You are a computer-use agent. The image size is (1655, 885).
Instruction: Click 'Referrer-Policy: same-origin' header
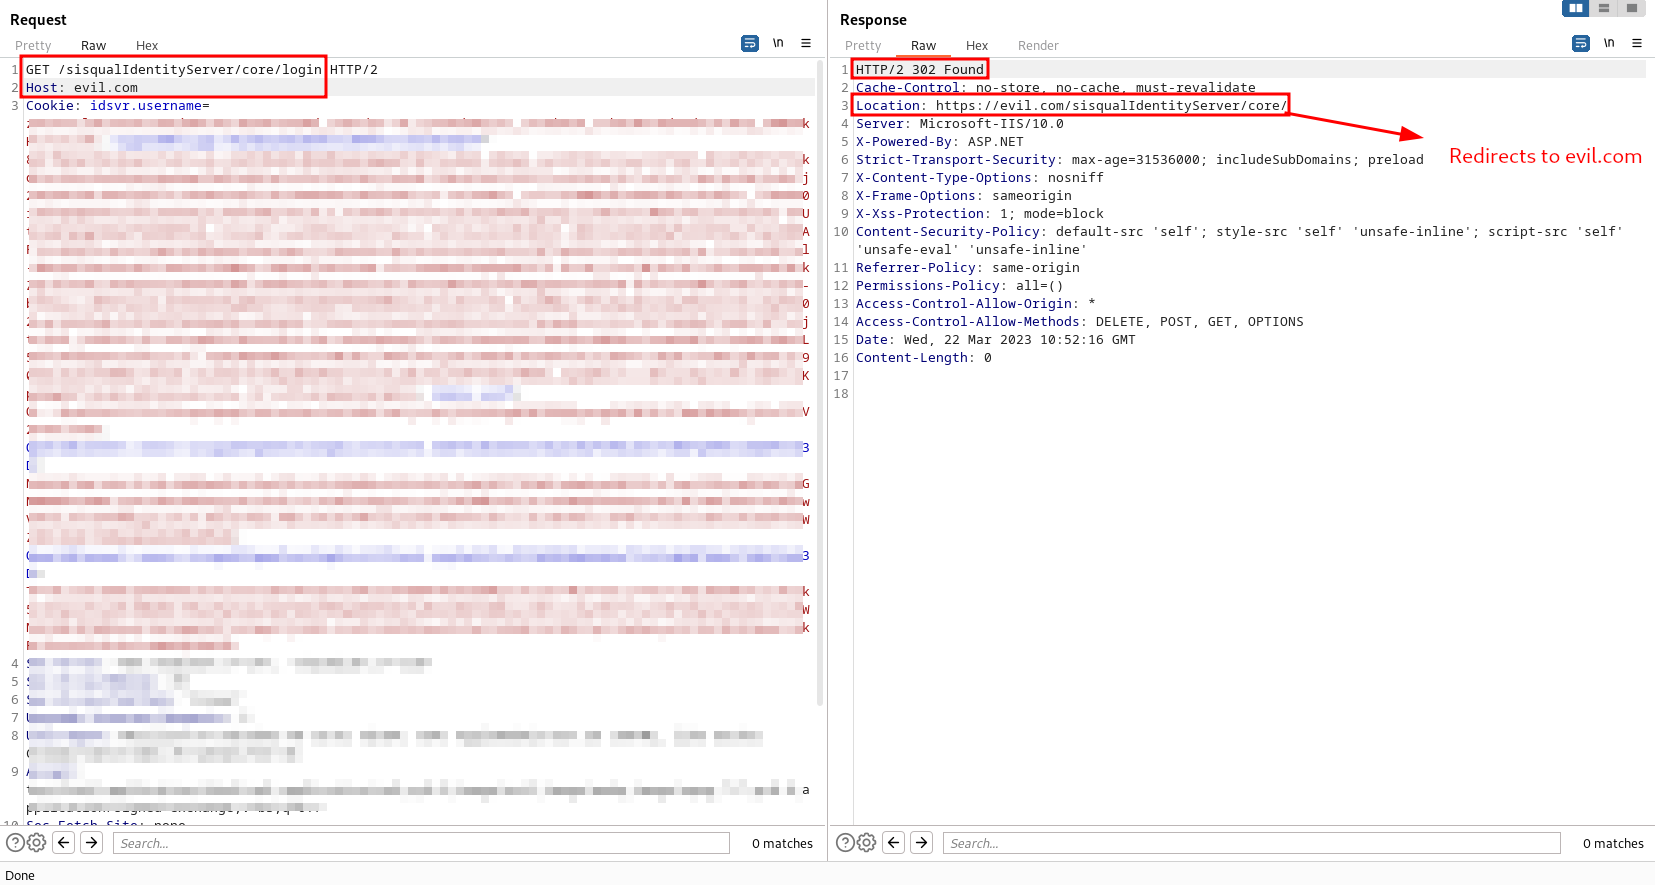968,268
